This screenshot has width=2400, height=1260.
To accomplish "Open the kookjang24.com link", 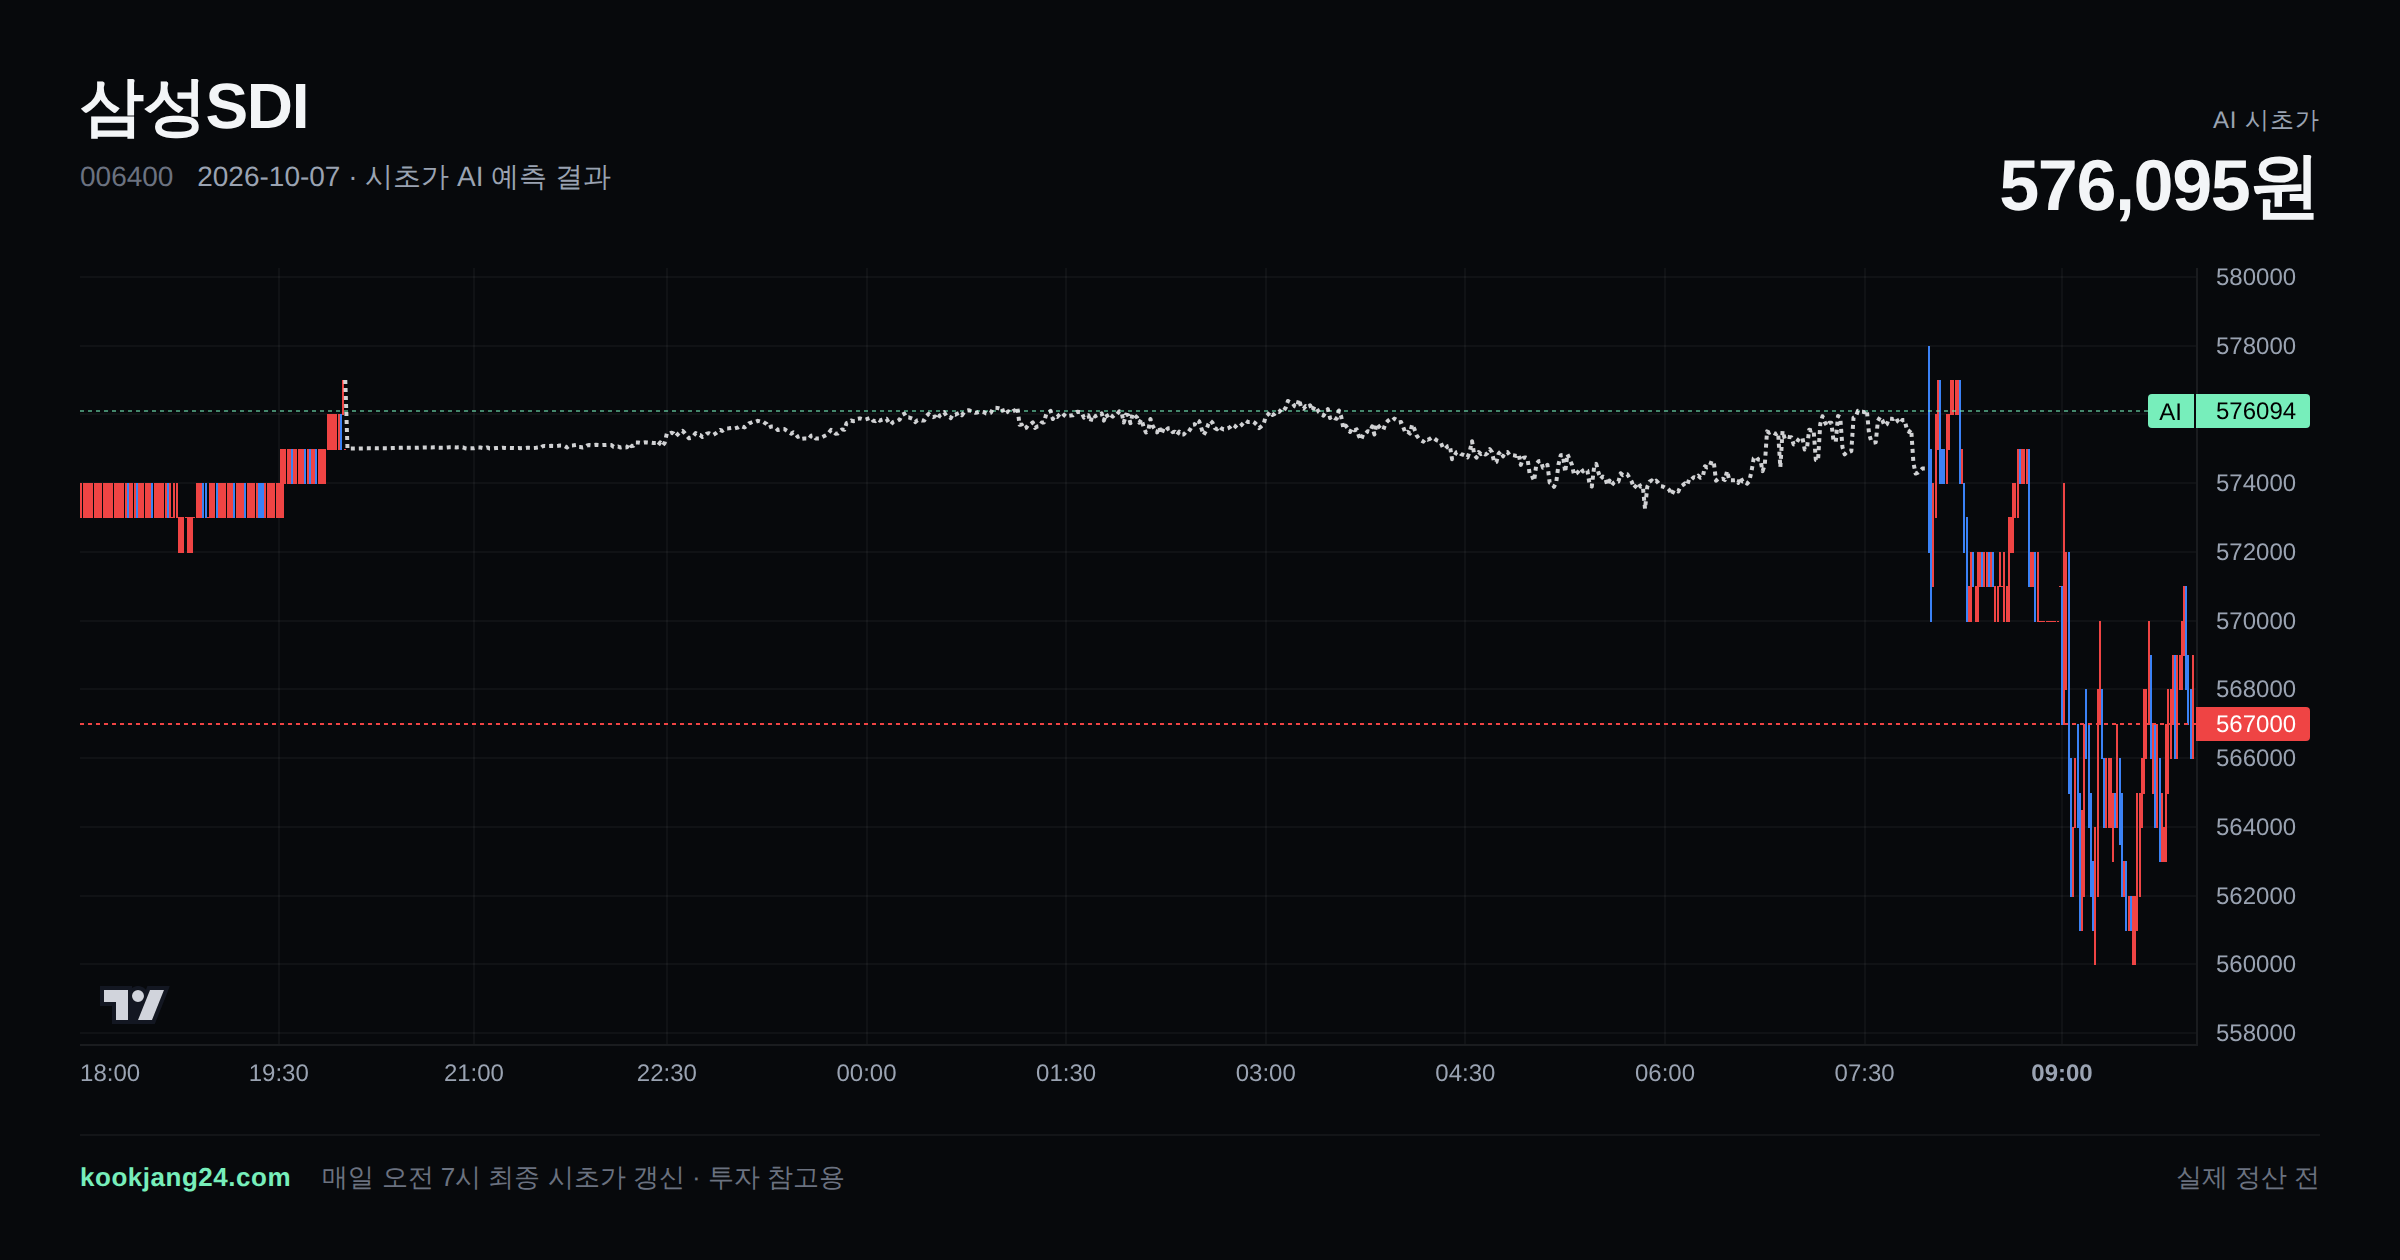I will click(x=185, y=1177).
